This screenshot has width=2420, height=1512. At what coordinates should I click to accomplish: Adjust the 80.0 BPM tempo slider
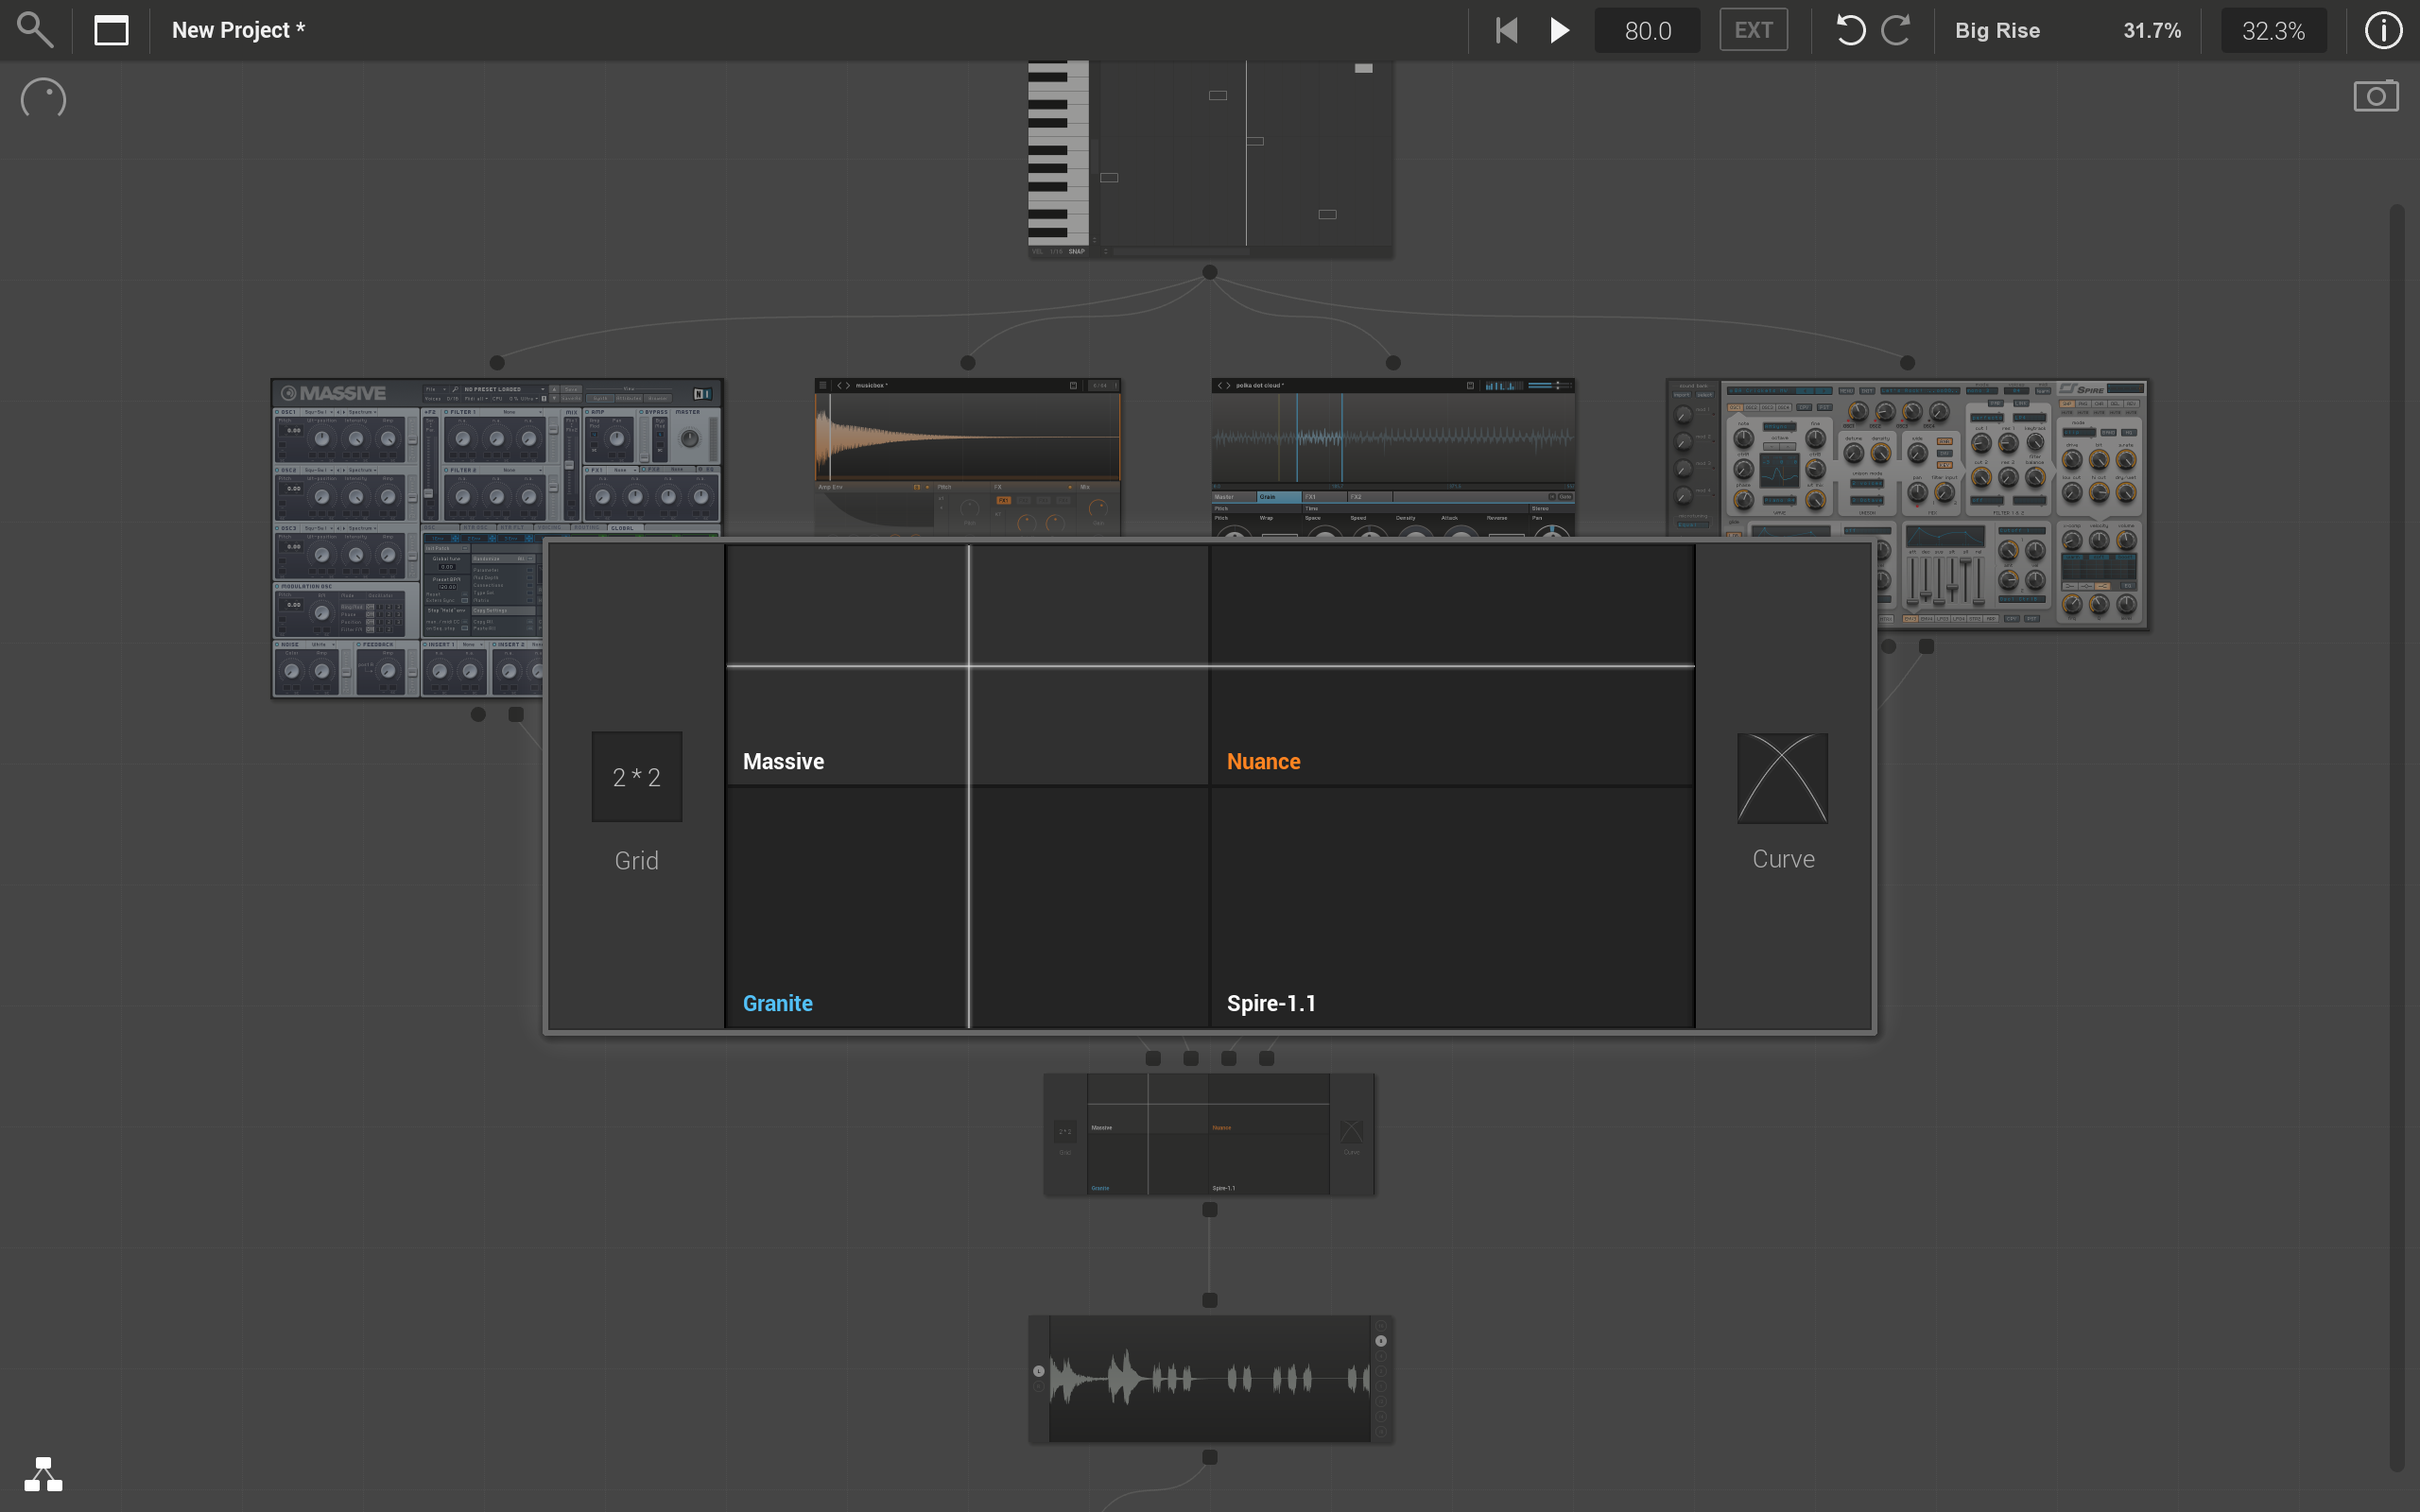[1645, 29]
